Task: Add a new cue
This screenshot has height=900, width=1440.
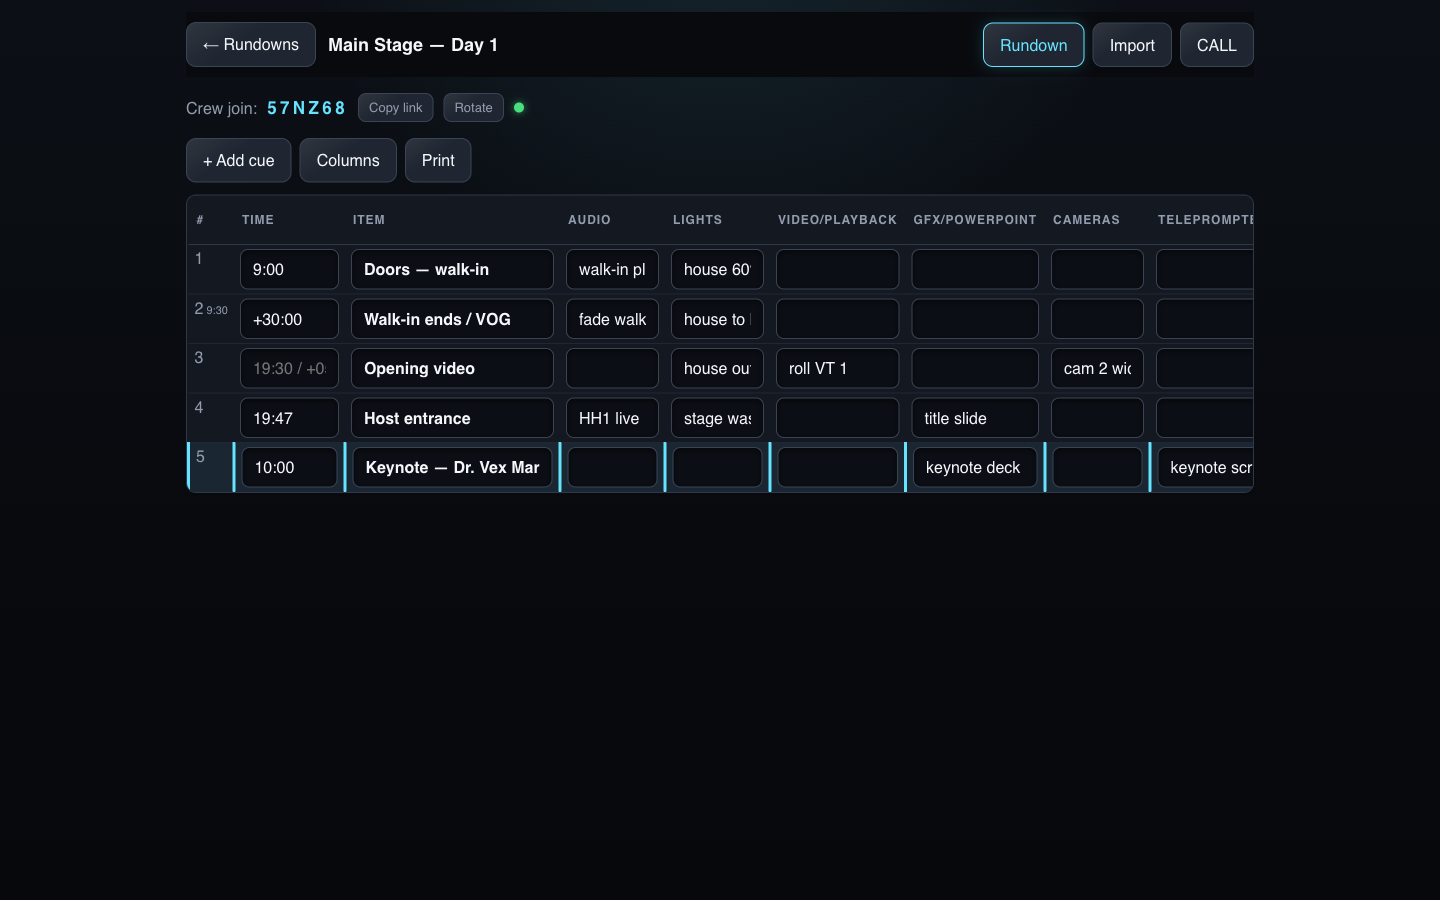Action: pos(239,160)
